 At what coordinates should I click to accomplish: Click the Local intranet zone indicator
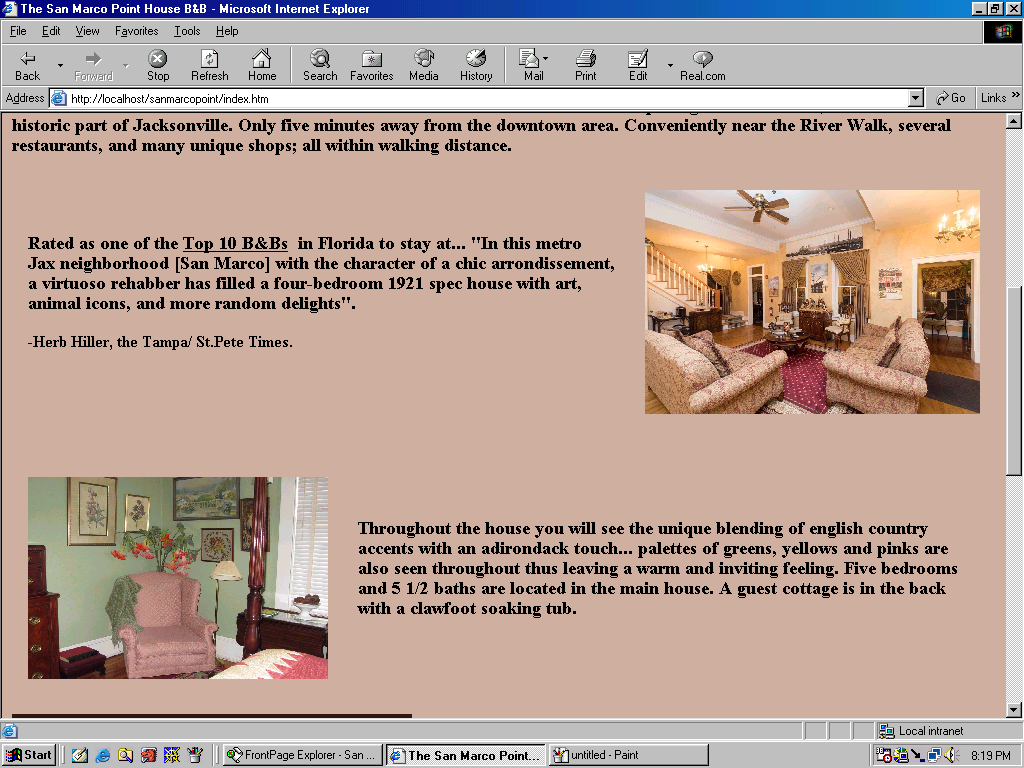click(x=921, y=731)
